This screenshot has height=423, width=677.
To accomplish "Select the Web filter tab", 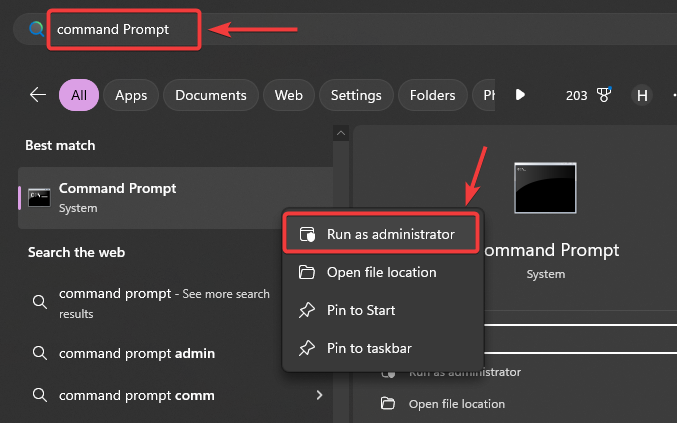I will coord(288,95).
